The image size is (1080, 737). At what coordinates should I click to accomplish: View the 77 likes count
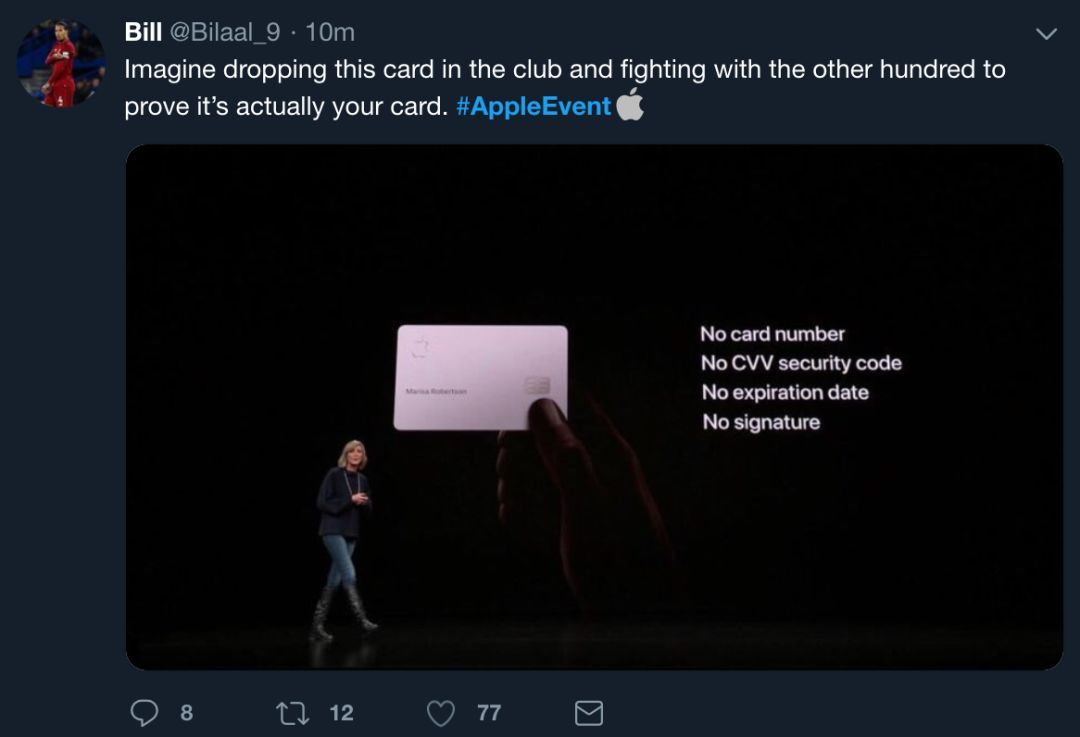tap(489, 713)
